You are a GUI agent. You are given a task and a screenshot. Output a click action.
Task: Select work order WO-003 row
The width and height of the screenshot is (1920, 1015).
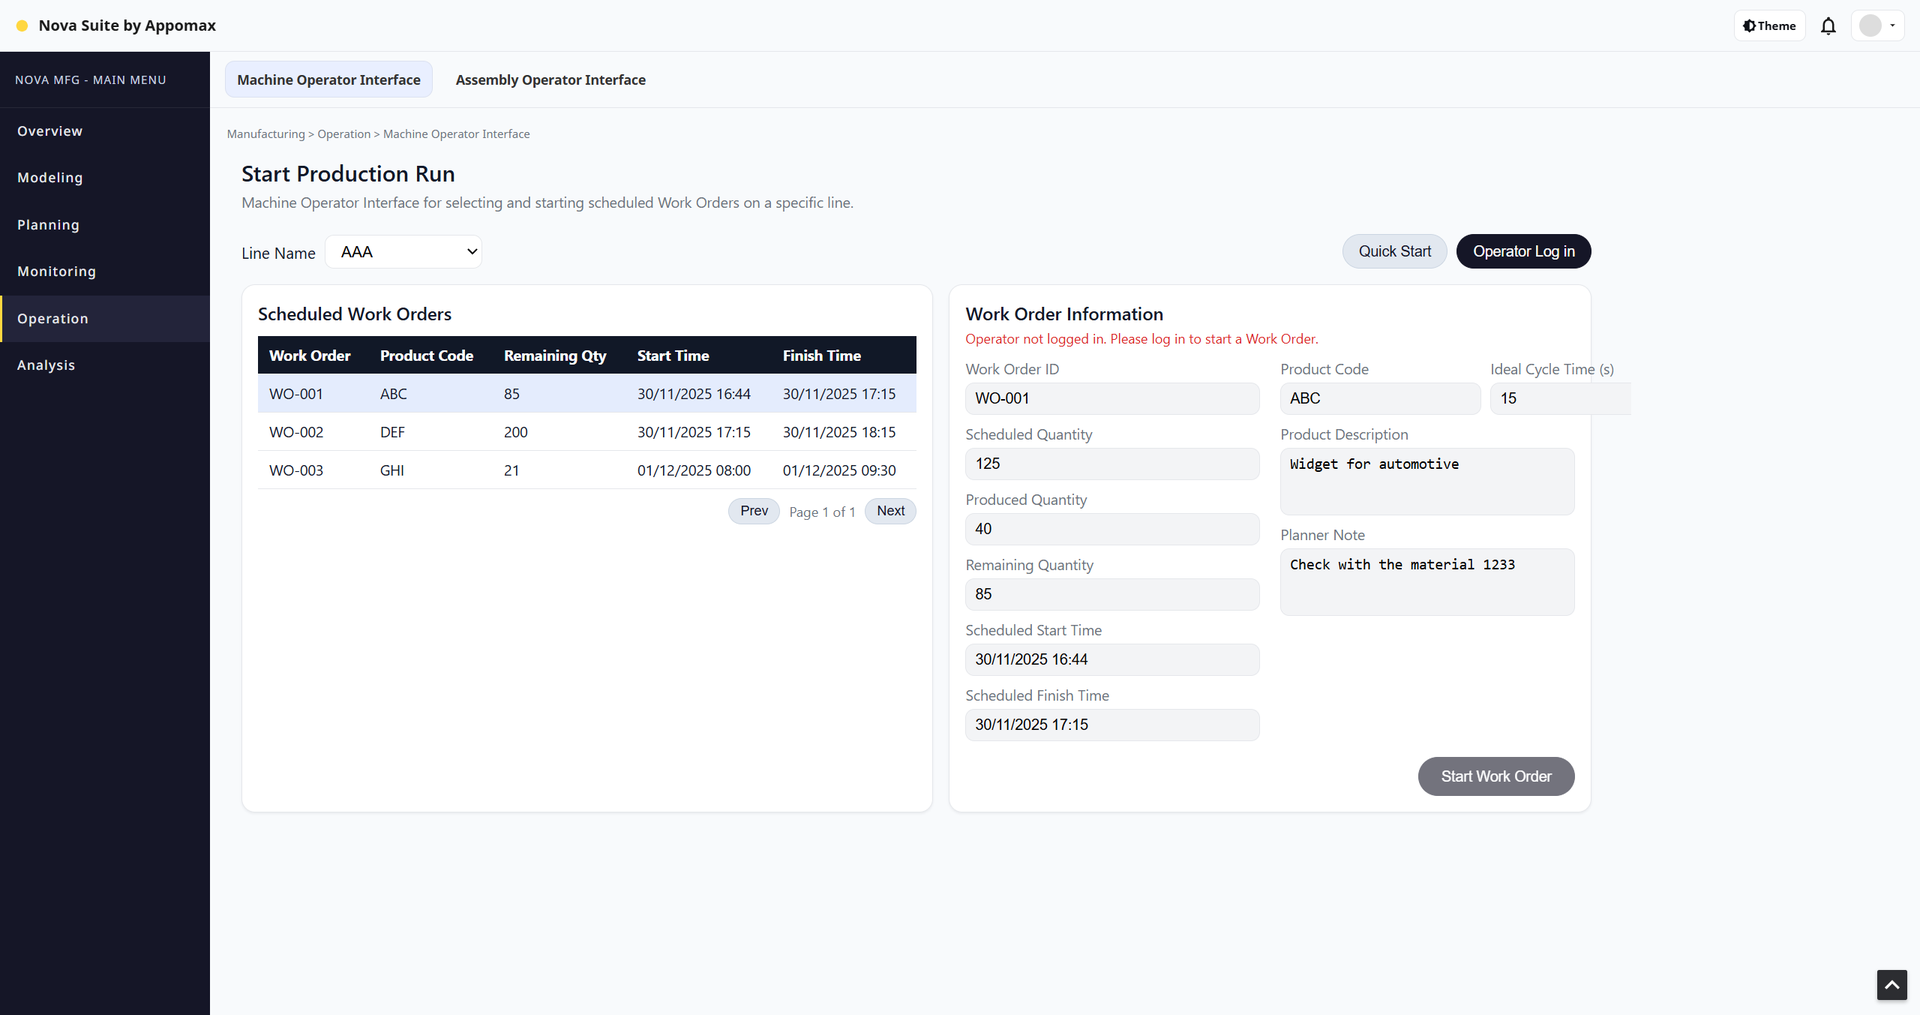point(586,470)
